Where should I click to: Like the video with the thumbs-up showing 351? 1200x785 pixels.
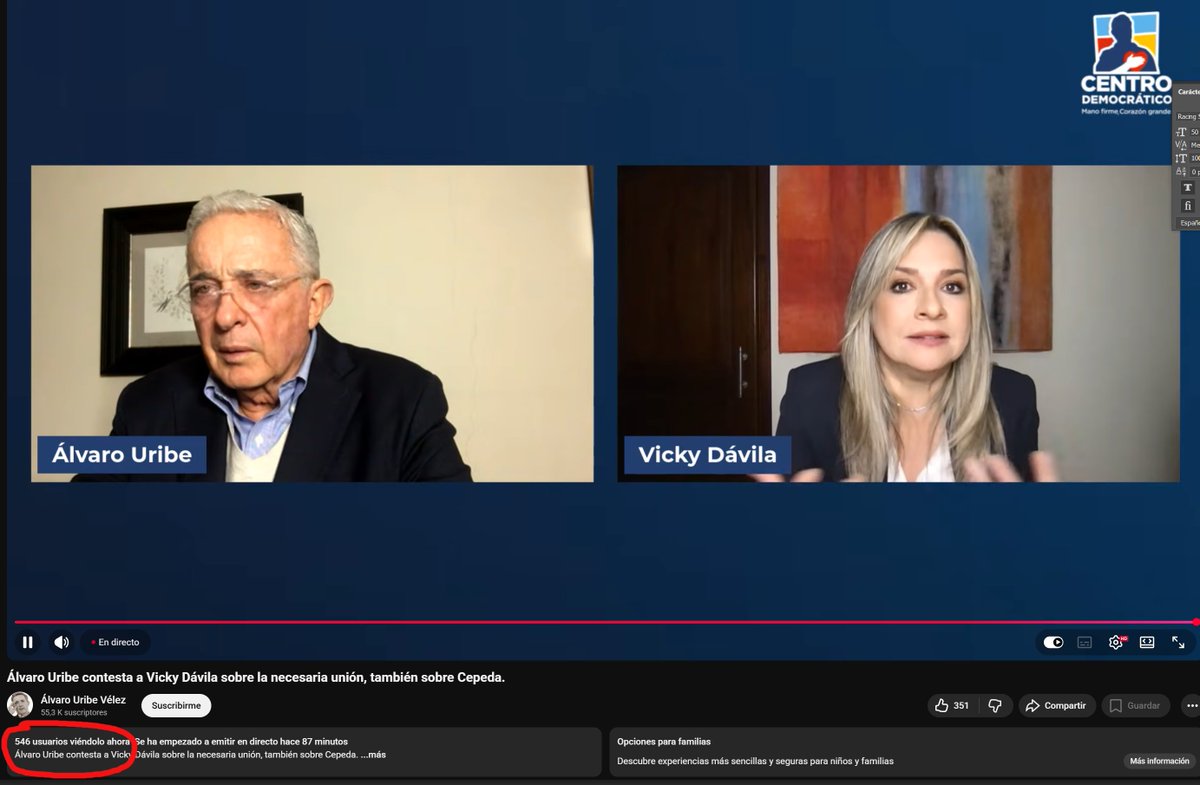point(952,705)
